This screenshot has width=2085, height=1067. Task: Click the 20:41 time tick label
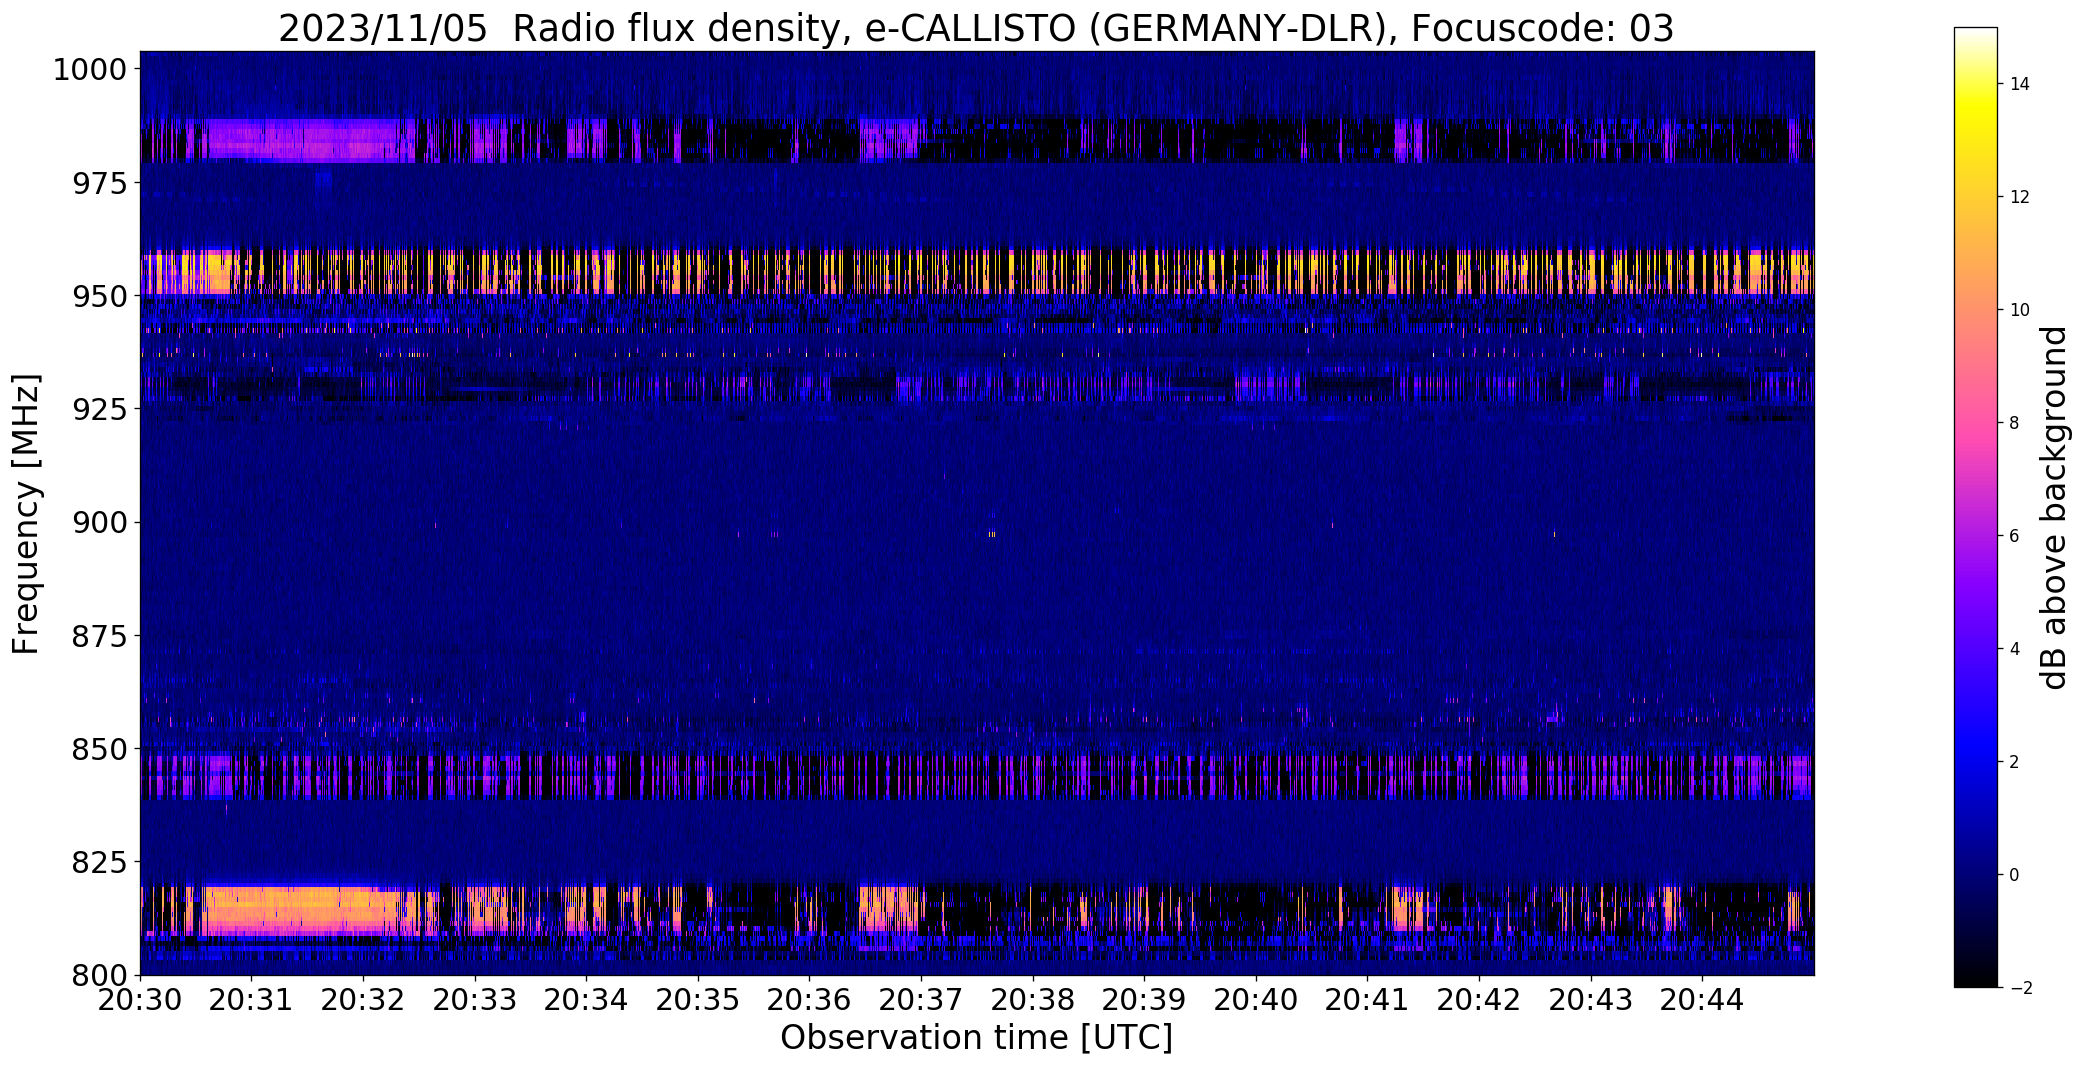(x=1368, y=999)
